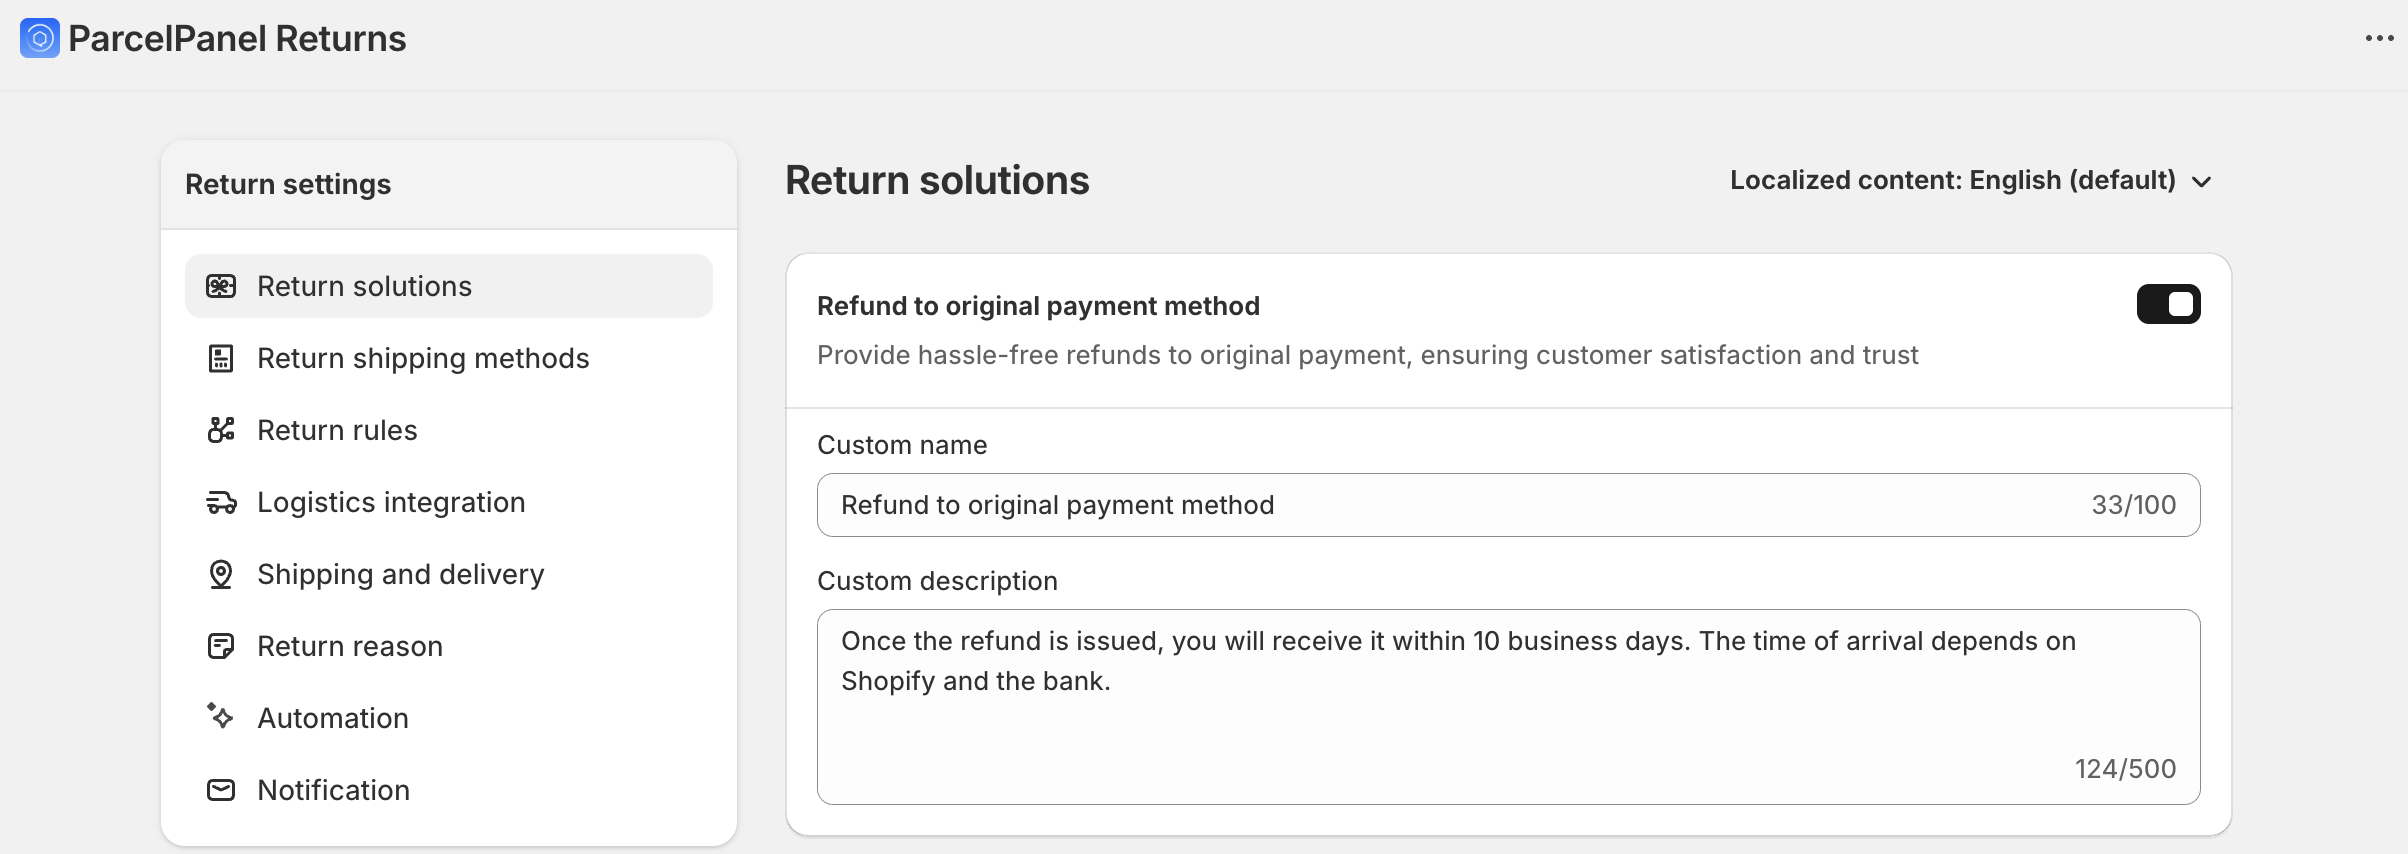Open the Return rules settings page
The height and width of the screenshot is (854, 2408).
pos(337,430)
